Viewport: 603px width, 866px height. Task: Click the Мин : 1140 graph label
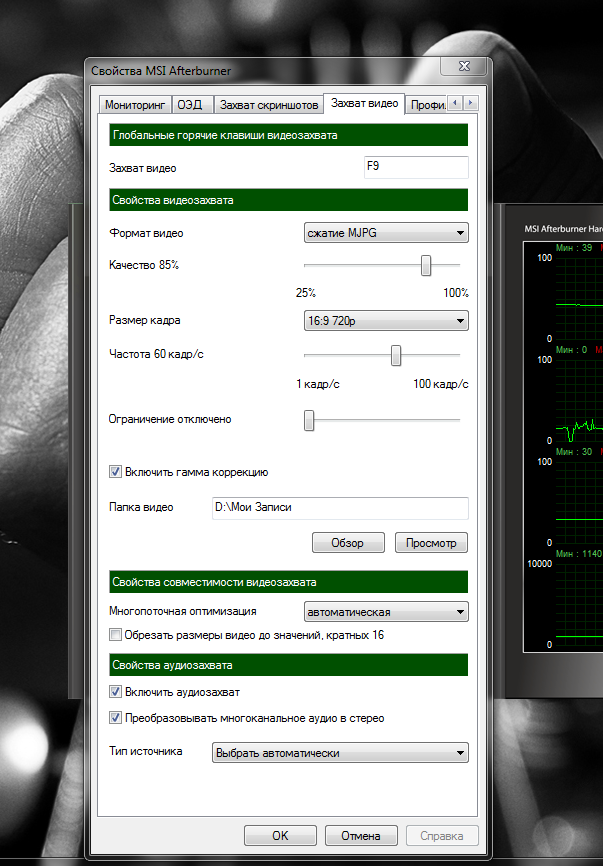point(579,553)
